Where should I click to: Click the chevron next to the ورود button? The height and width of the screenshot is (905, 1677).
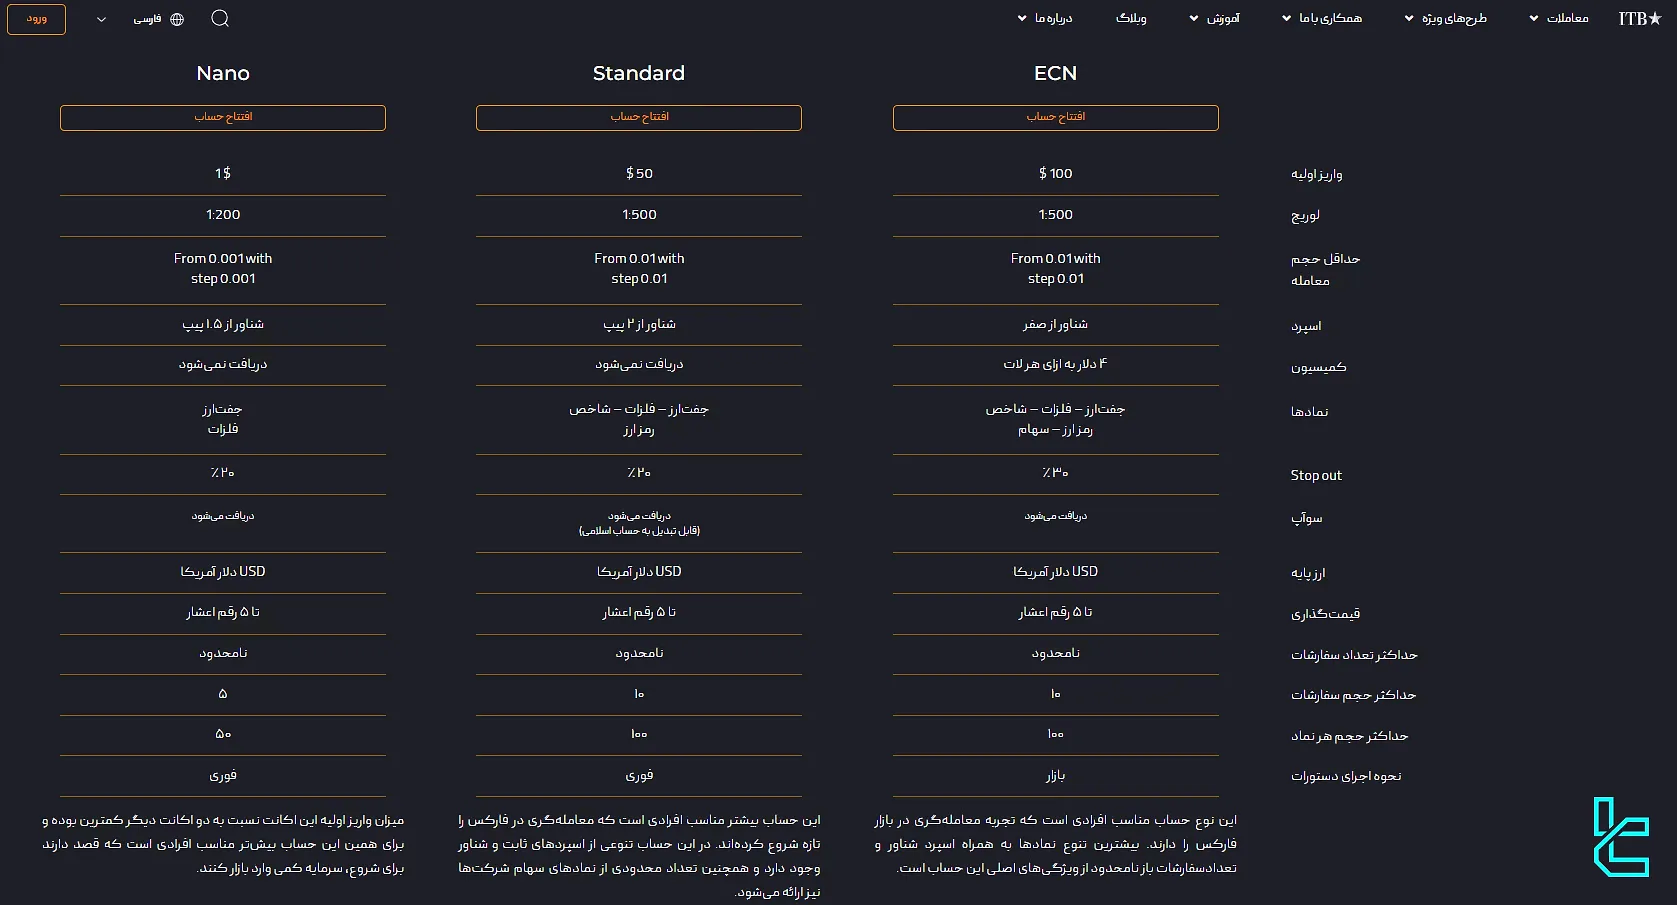[100, 18]
